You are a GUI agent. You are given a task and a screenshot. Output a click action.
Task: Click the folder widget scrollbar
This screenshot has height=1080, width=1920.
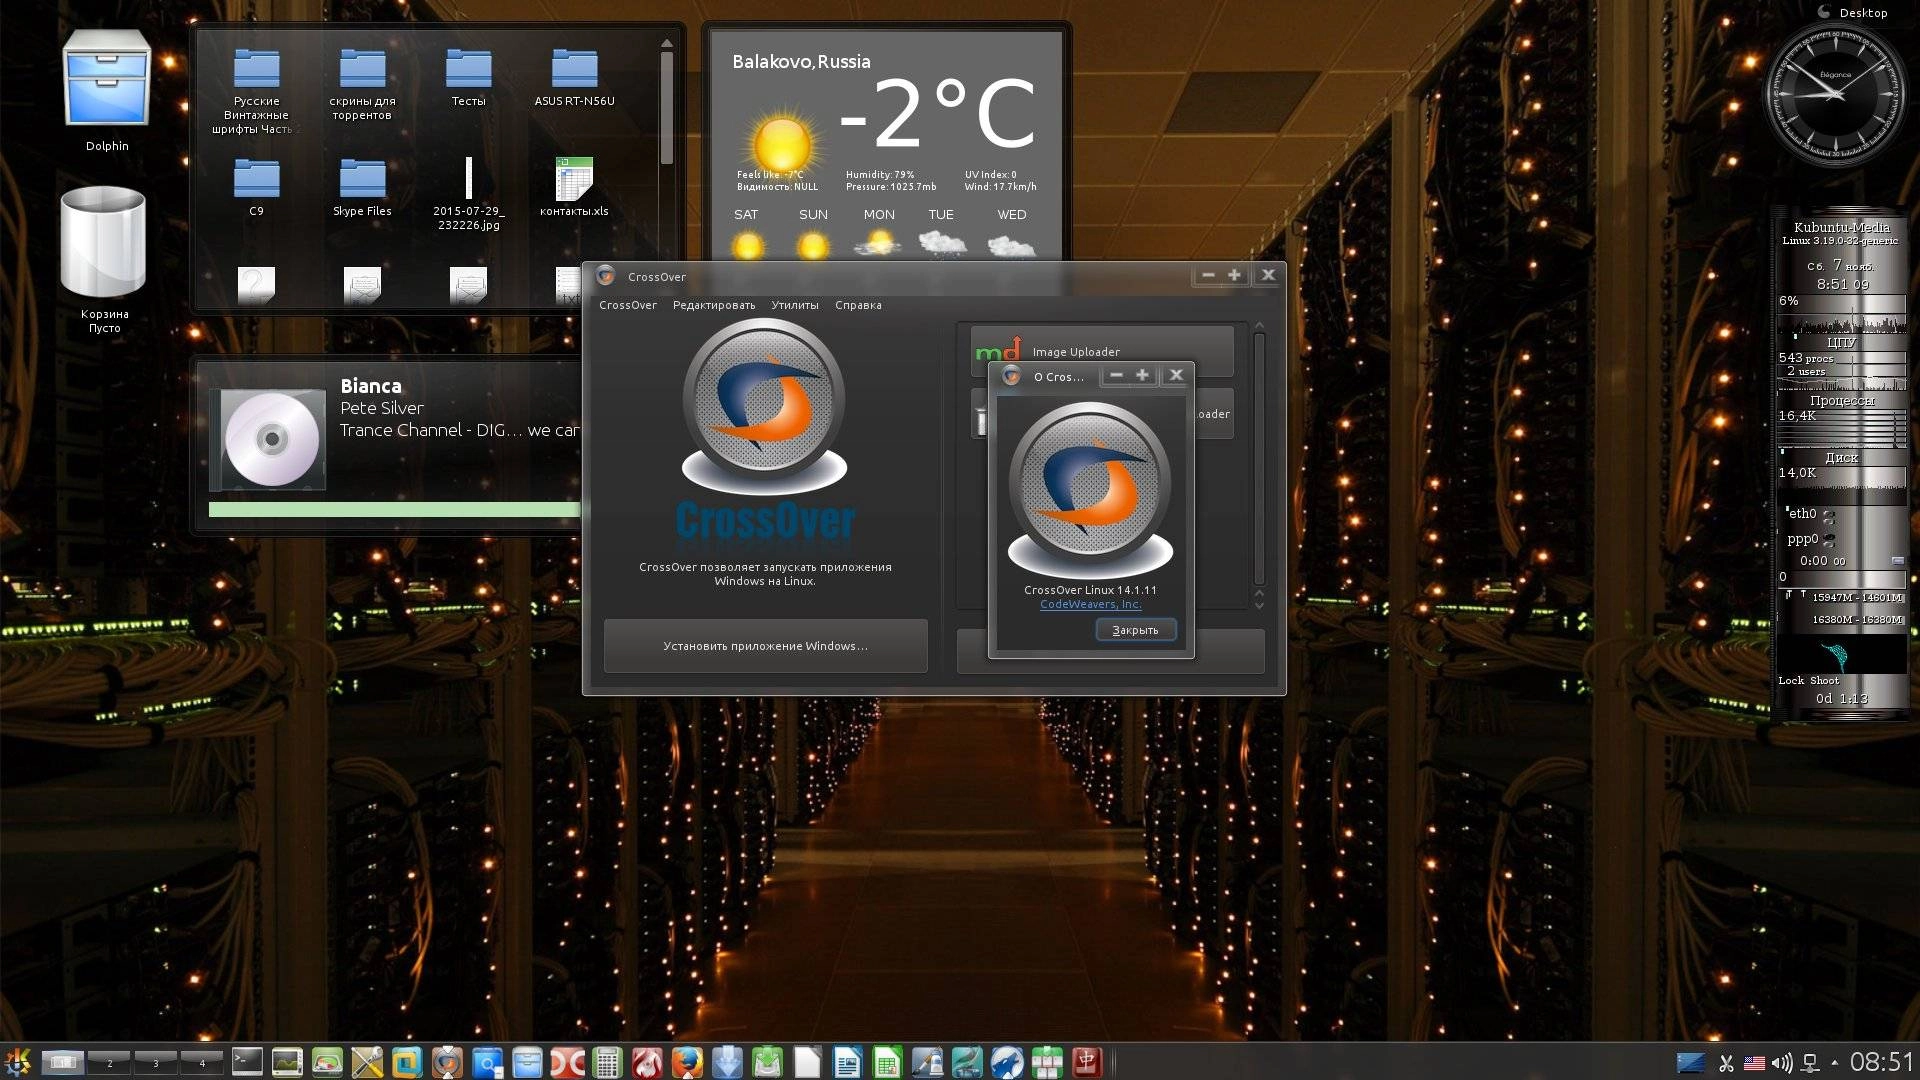click(x=666, y=108)
